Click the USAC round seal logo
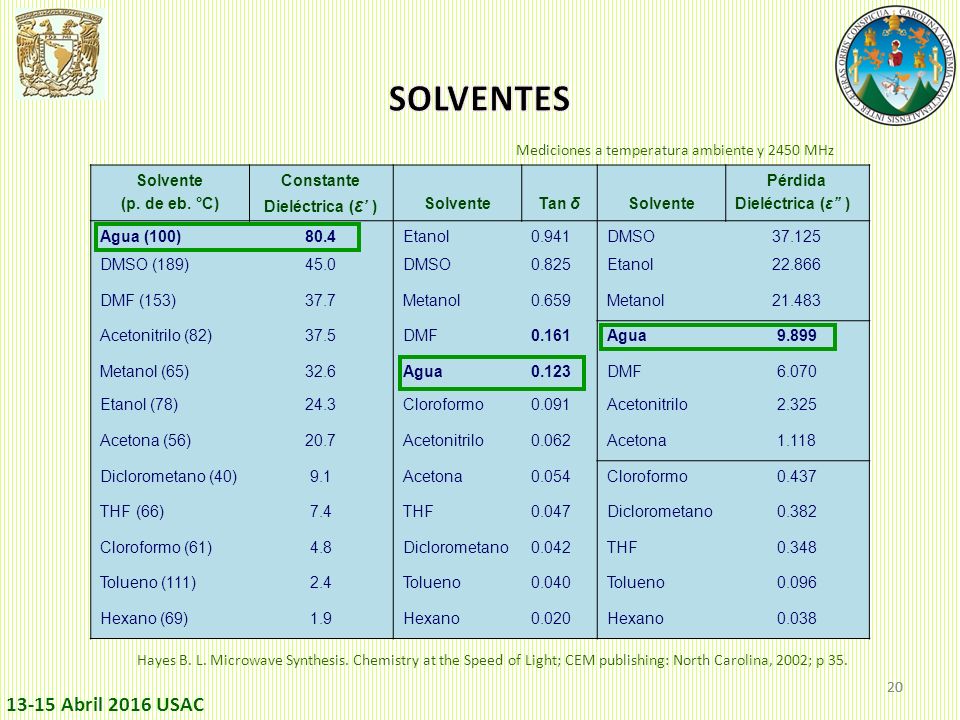The width and height of the screenshot is (960, 720). pos(896,64)
